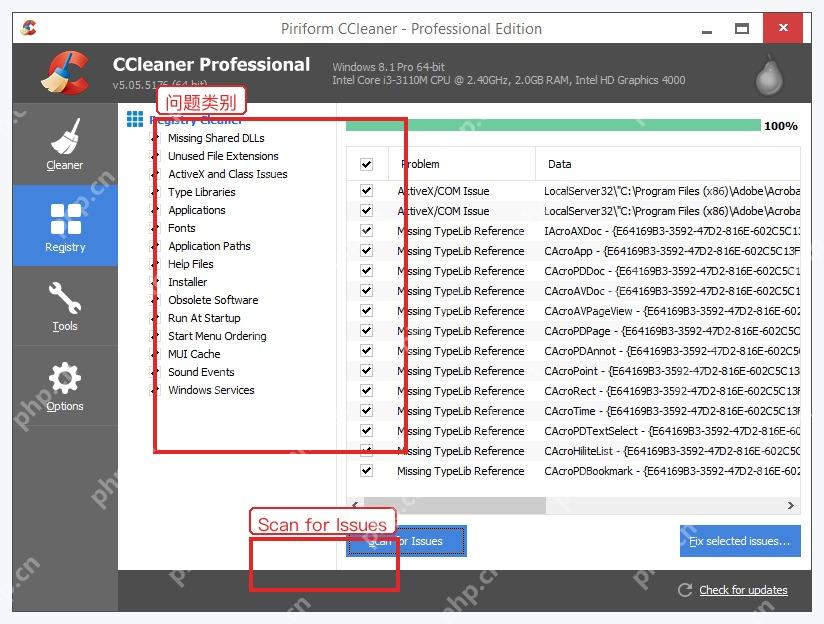Select Help Files category
Screen dimensions: 824x624
tap(190, 264)
